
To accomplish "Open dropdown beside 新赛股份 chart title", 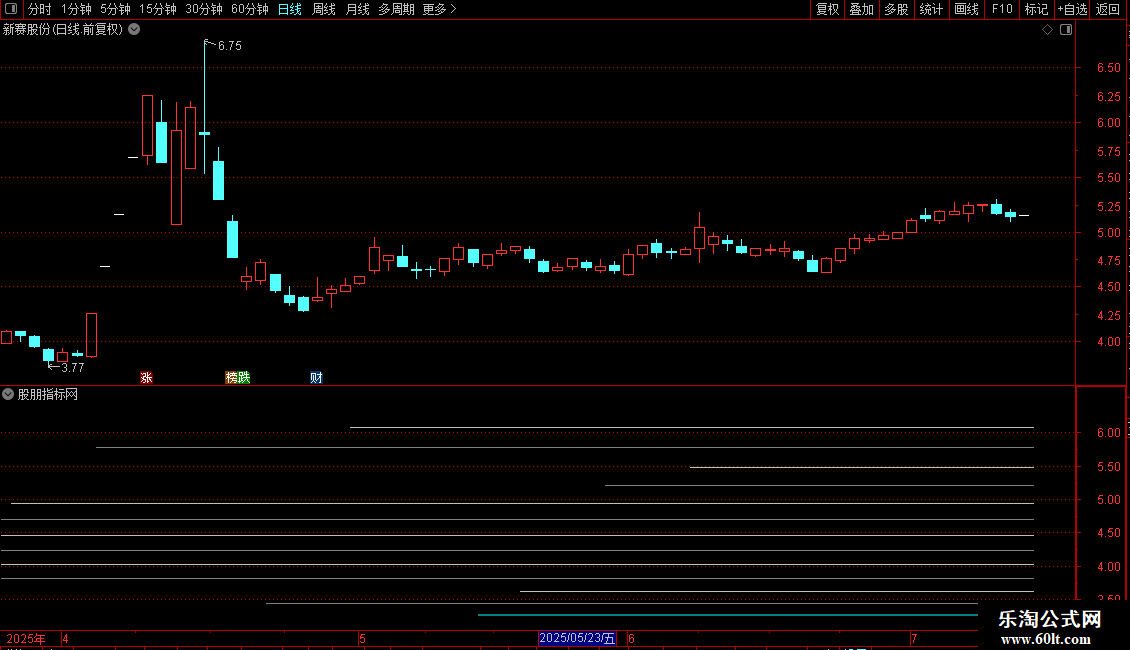I will [134, 30].
